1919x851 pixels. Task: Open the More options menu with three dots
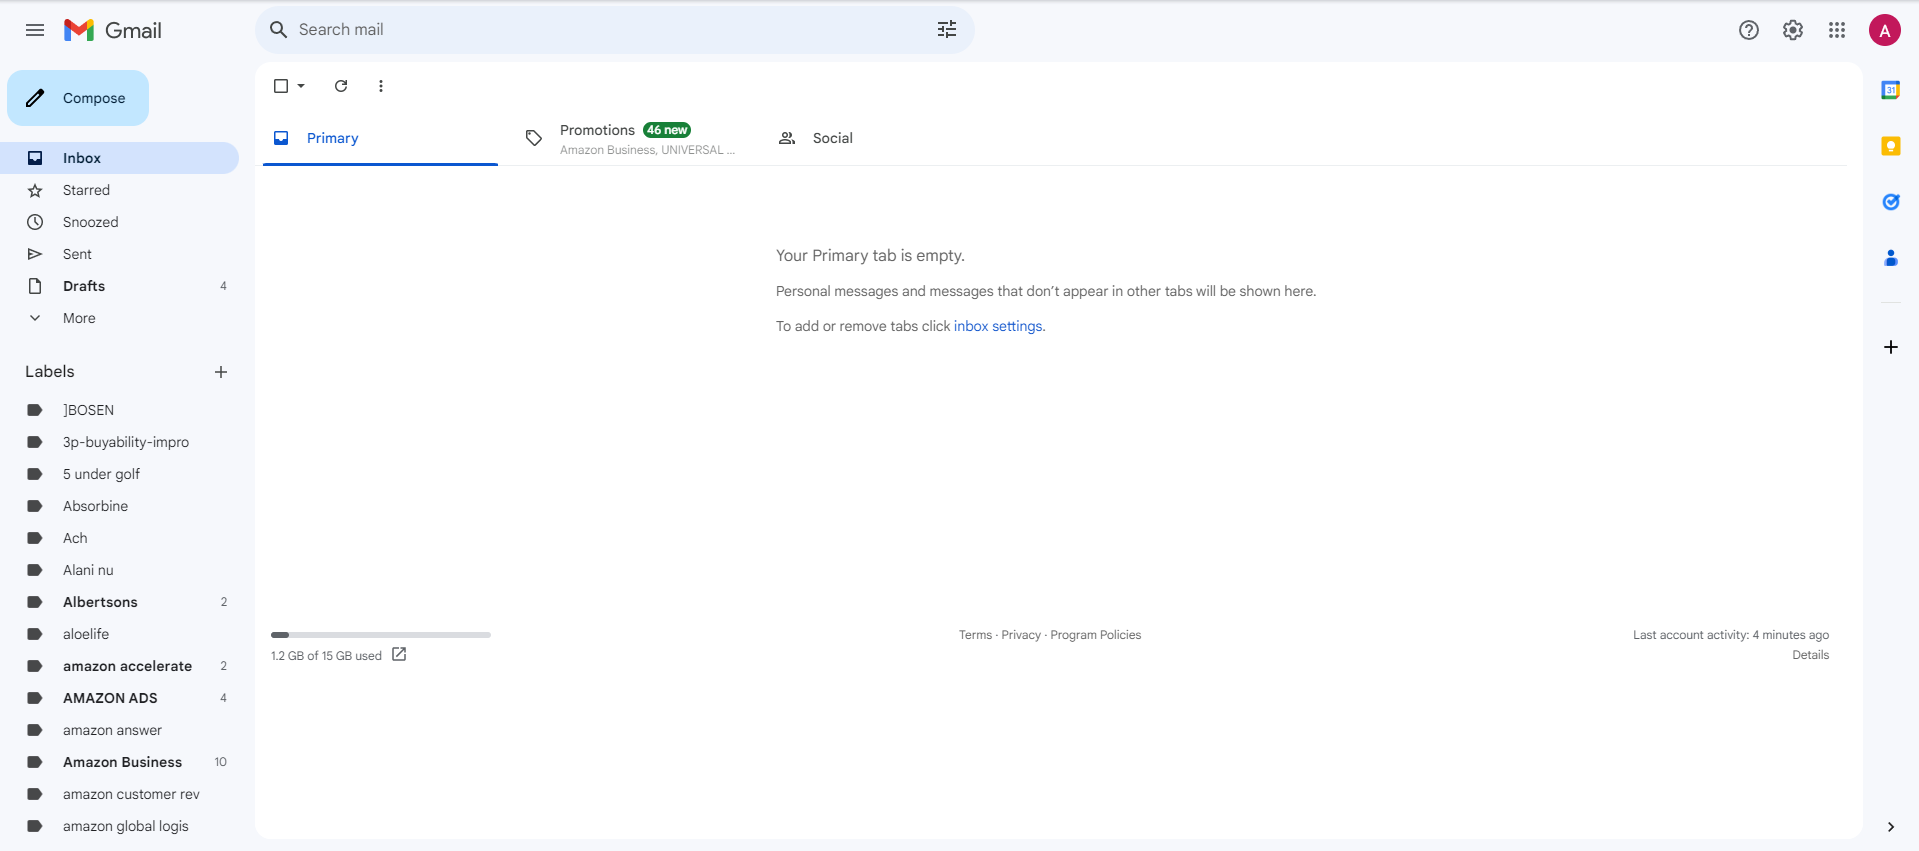click(x=381, y=86)
